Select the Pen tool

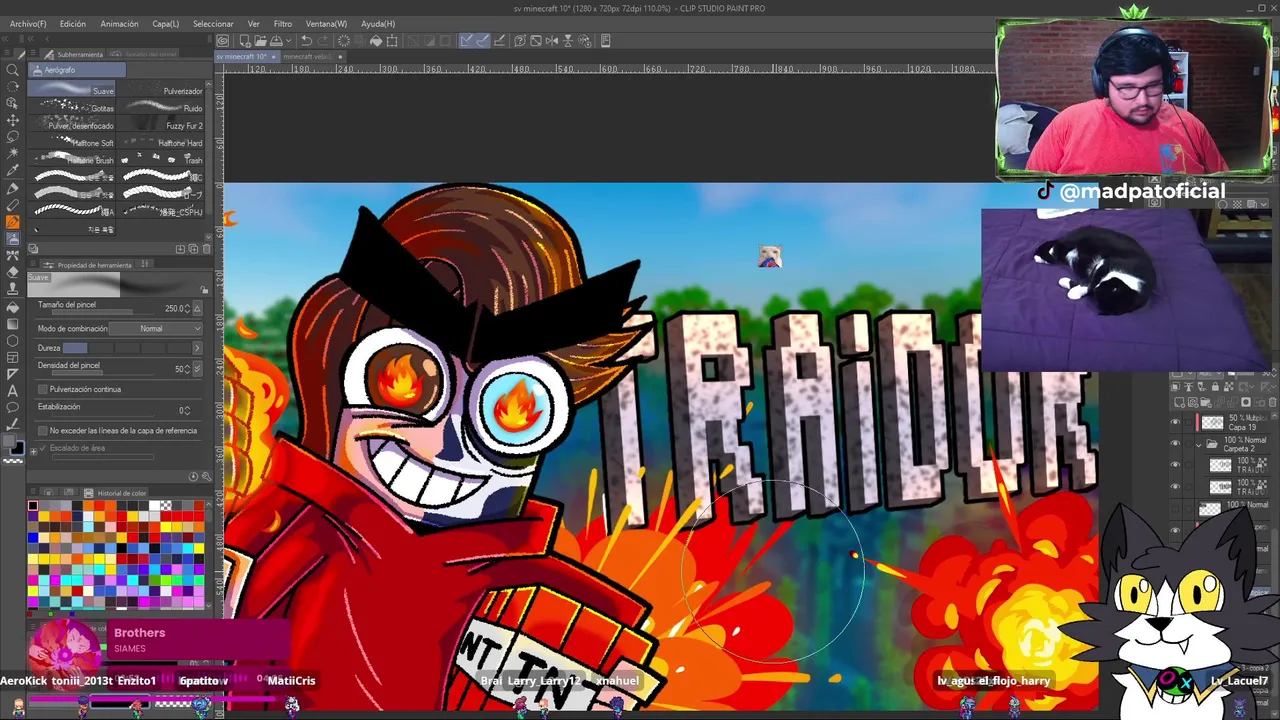click(x=13, y=188)
